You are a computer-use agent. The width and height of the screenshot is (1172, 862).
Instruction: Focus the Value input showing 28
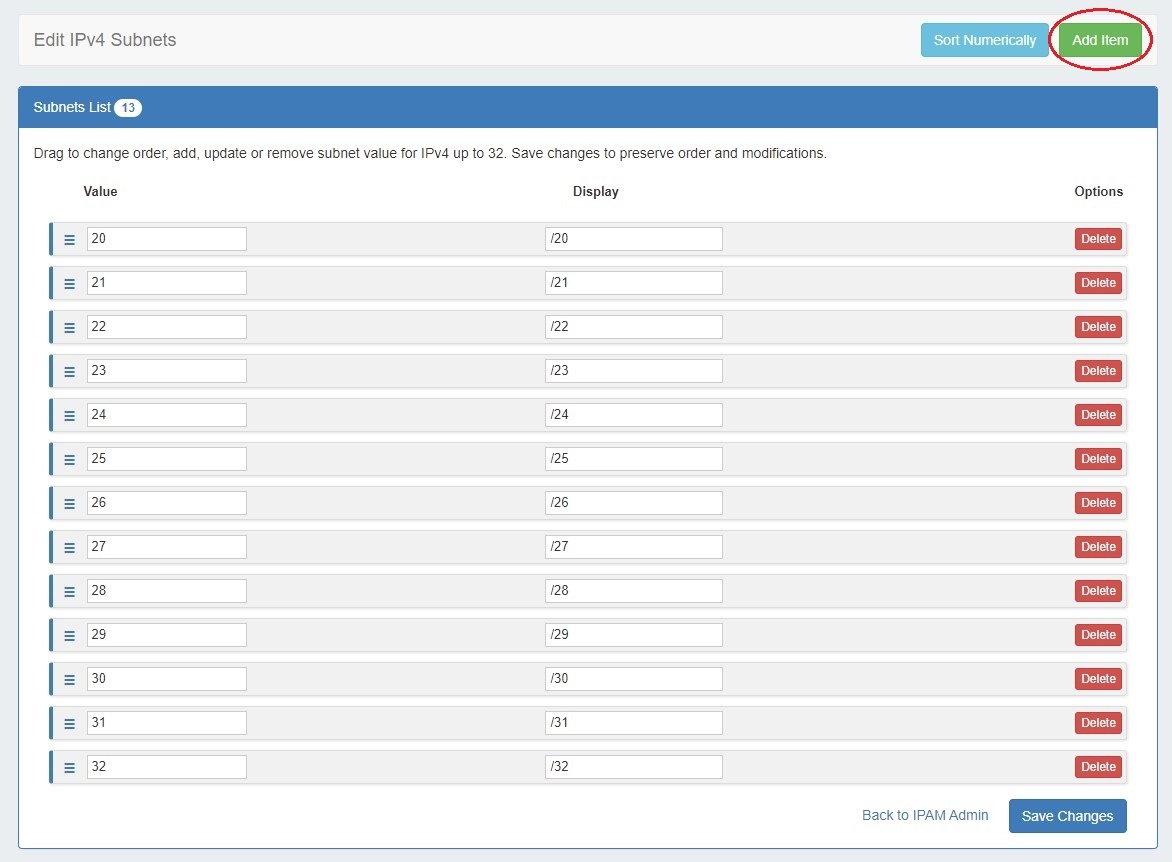tap(166, 591)
